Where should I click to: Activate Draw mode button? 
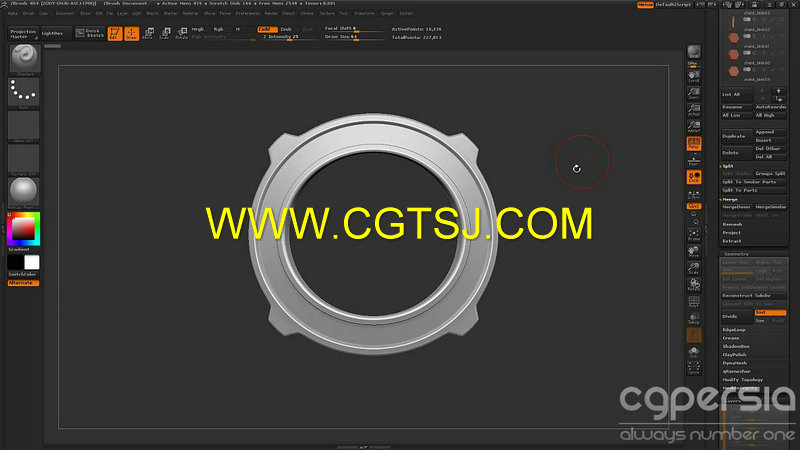click(132, 34)
